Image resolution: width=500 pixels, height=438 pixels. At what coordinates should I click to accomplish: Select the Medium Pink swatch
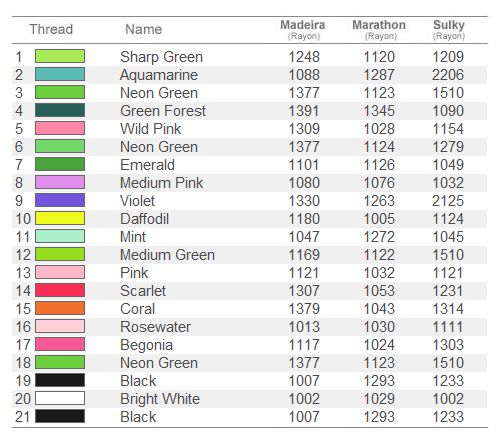click(60, 182)
